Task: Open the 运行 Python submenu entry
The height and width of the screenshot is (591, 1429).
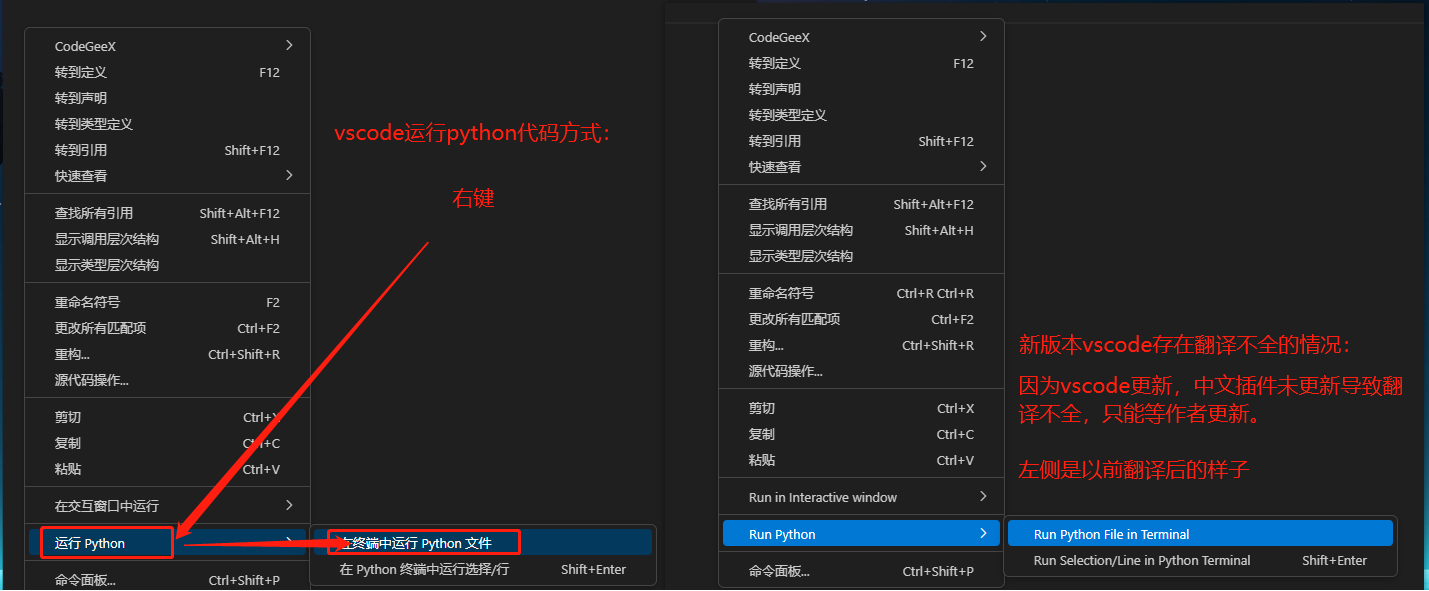Action: coord(167,543)
